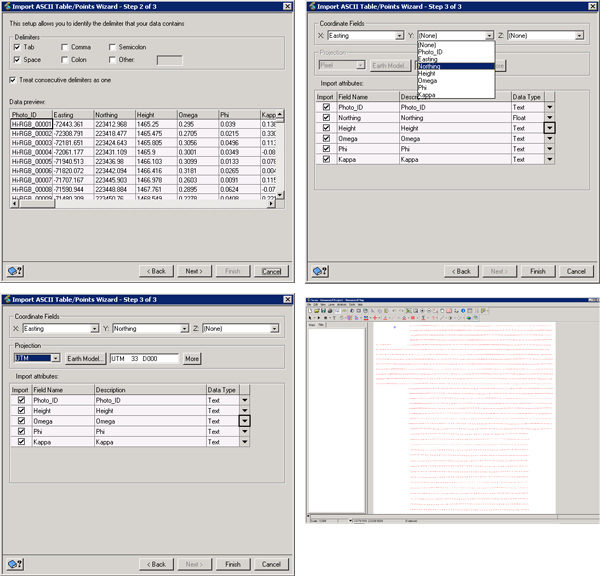Select Height in the open Y list
Image resolution: width=600 pixels, height=576 pixels.
456,73
